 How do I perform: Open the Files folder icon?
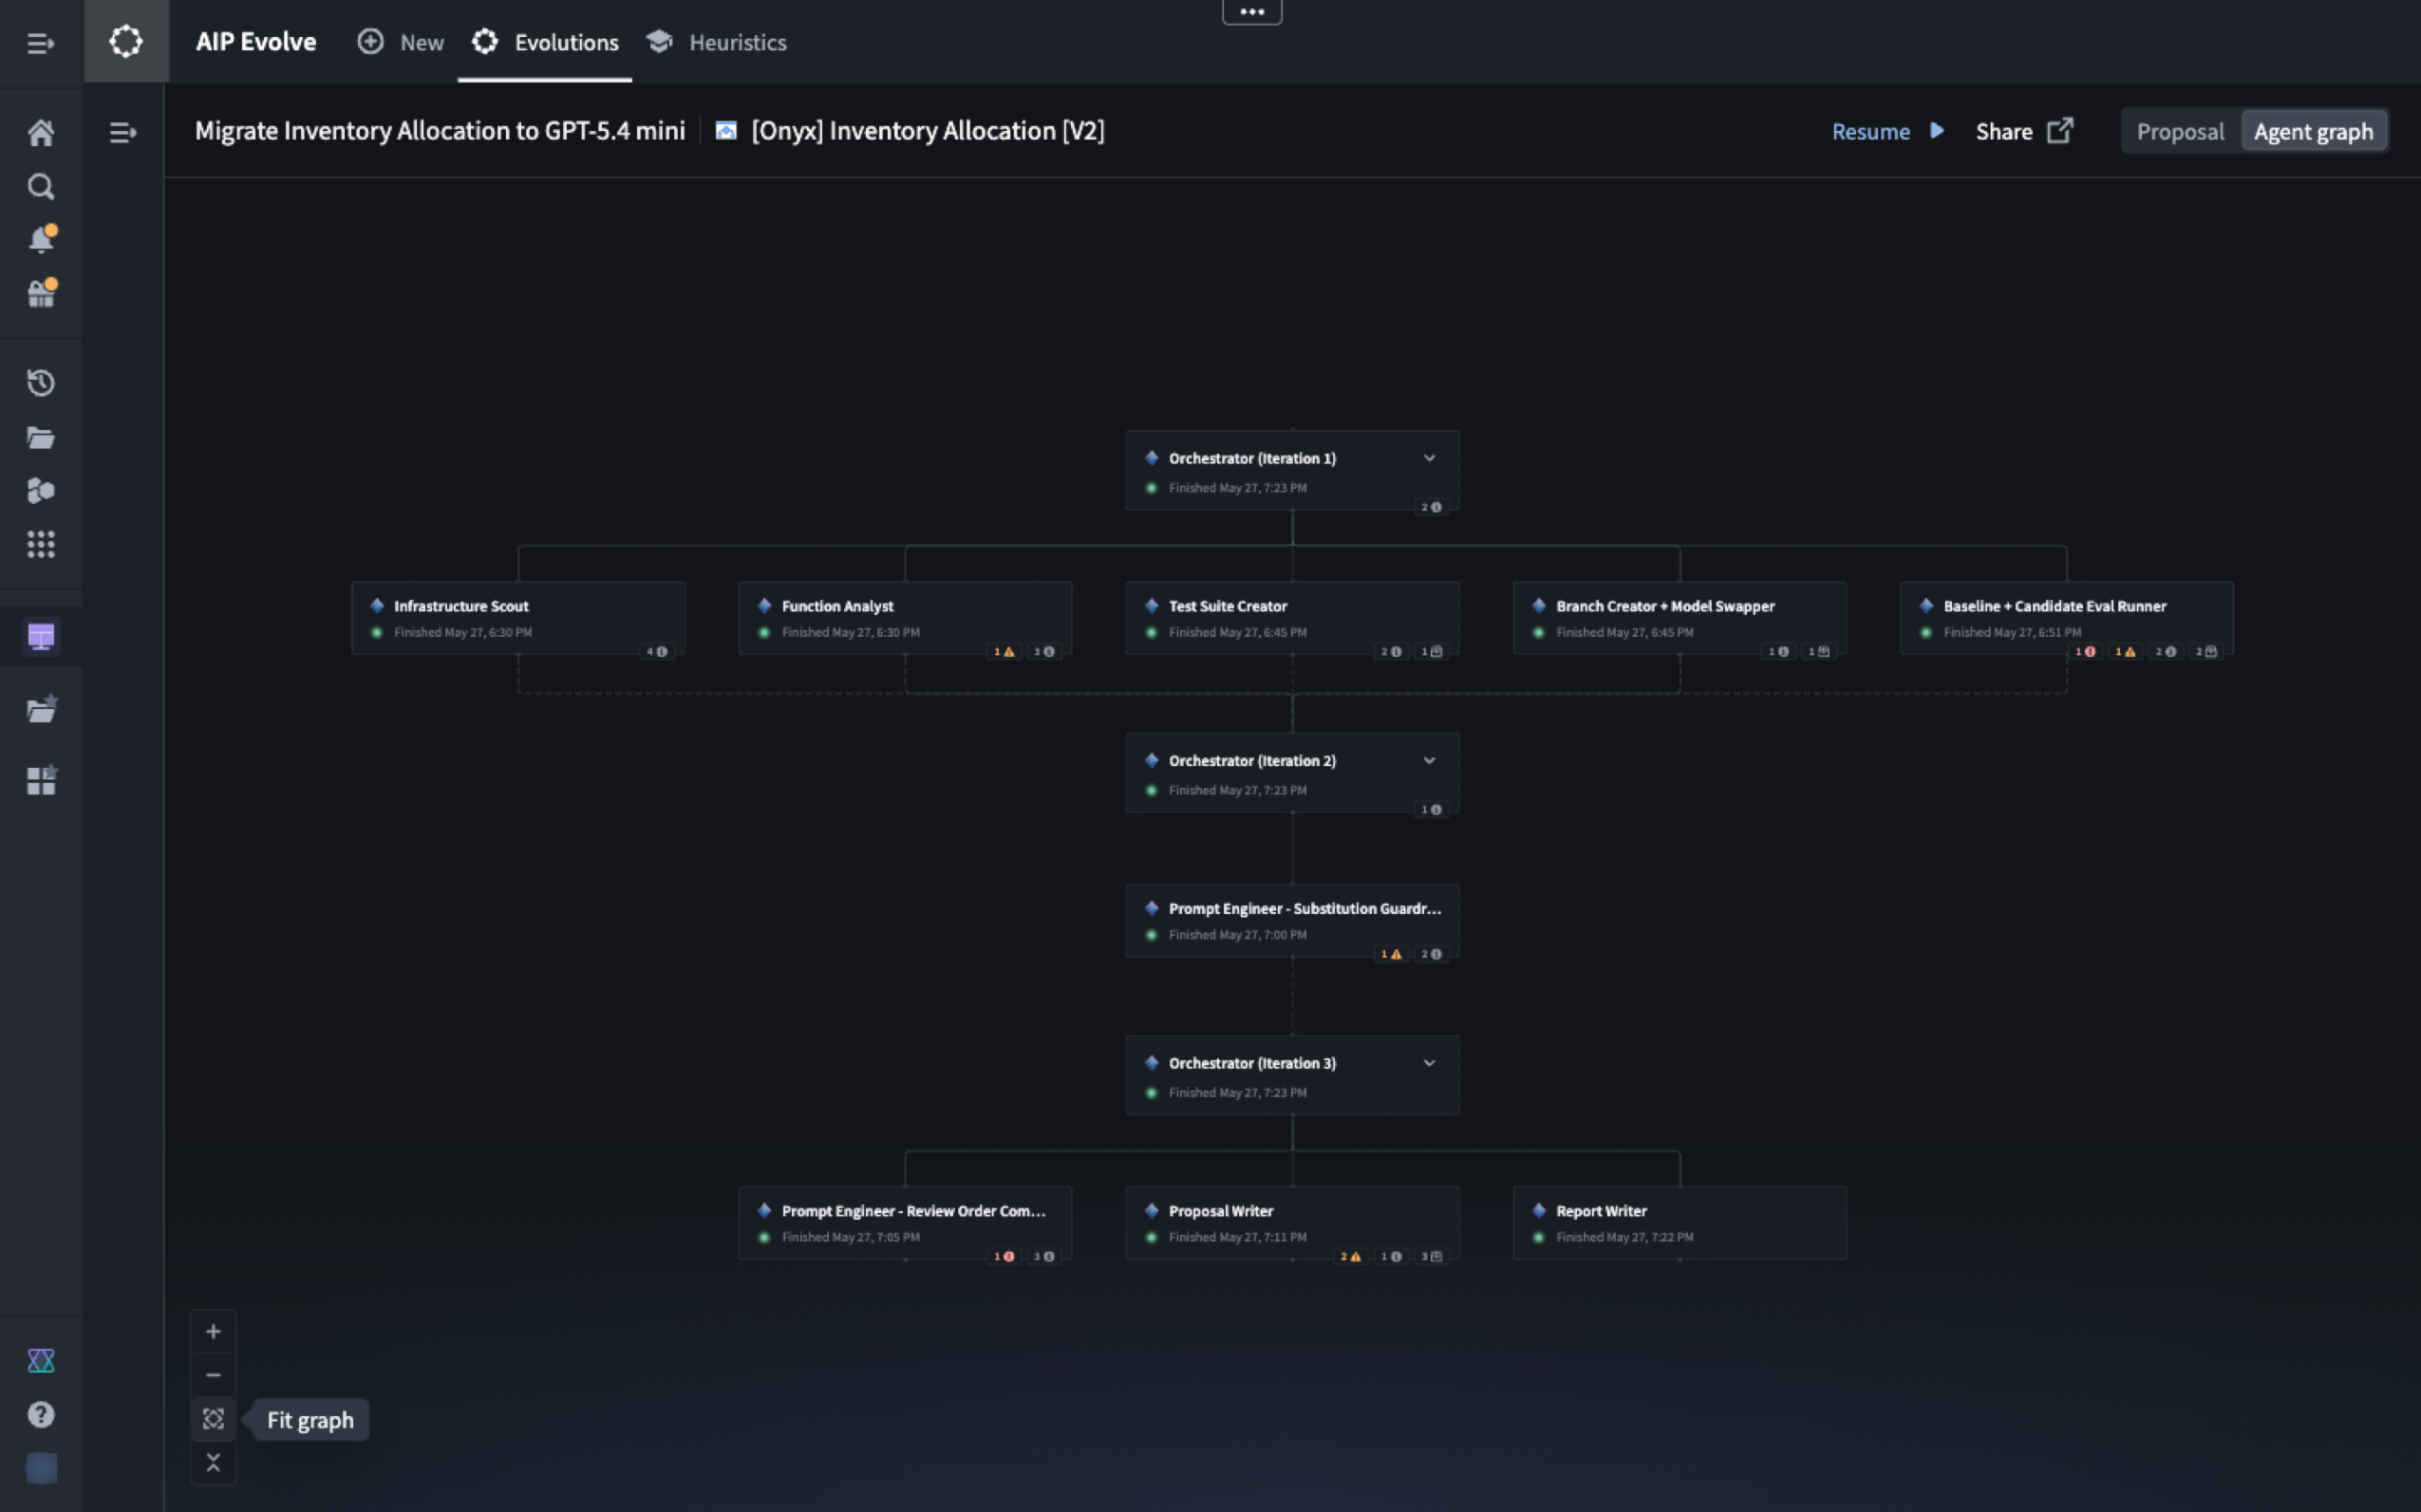point(41,437)
